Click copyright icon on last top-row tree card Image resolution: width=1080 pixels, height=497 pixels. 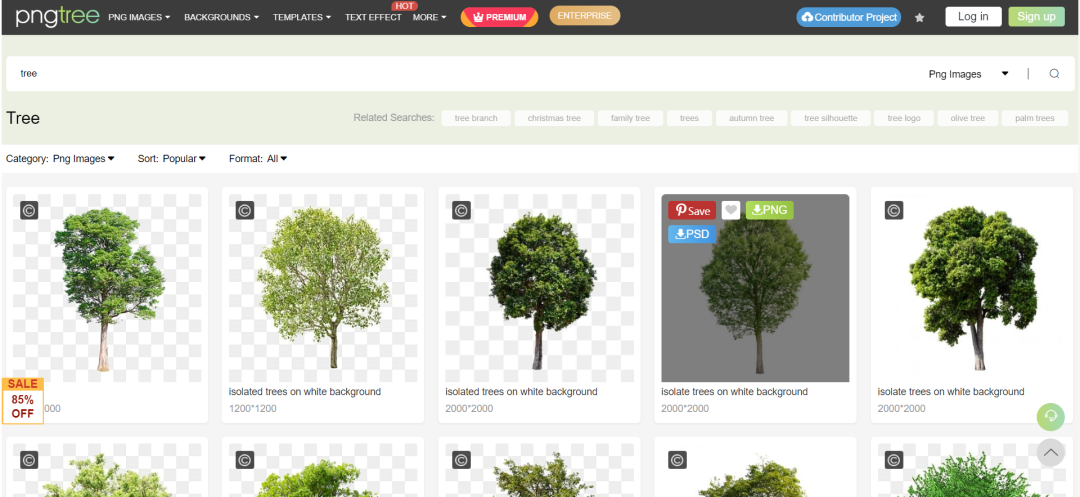[894, 211]
